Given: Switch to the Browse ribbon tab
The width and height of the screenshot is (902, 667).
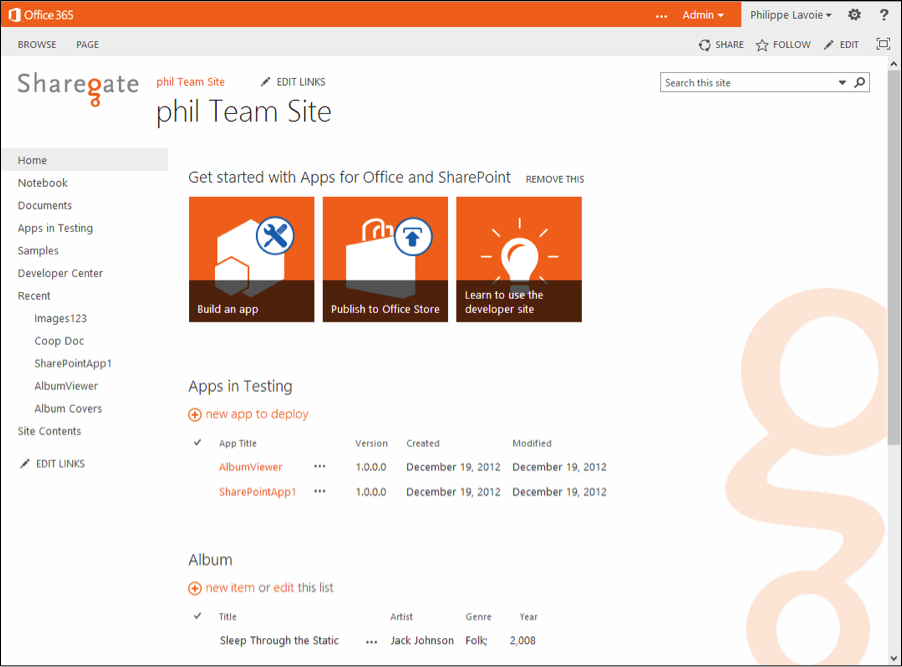Looking at the screenshot, I should click(x=37, y=44).
